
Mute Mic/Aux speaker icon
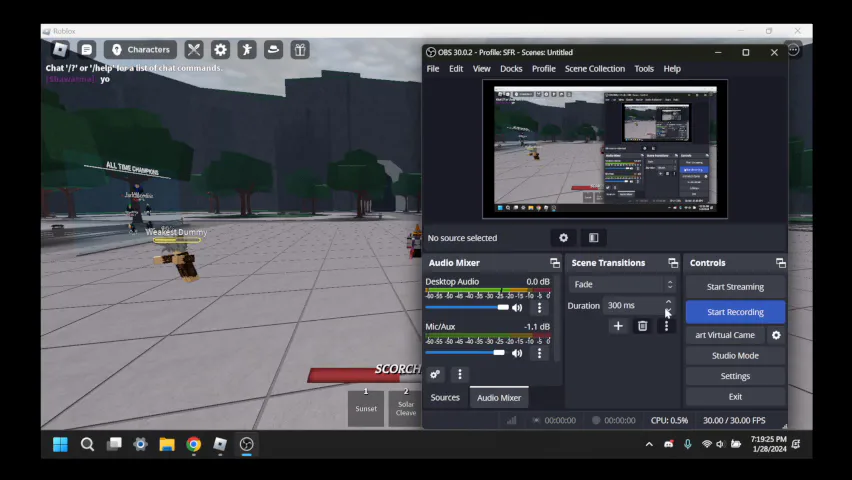(517, 353)
